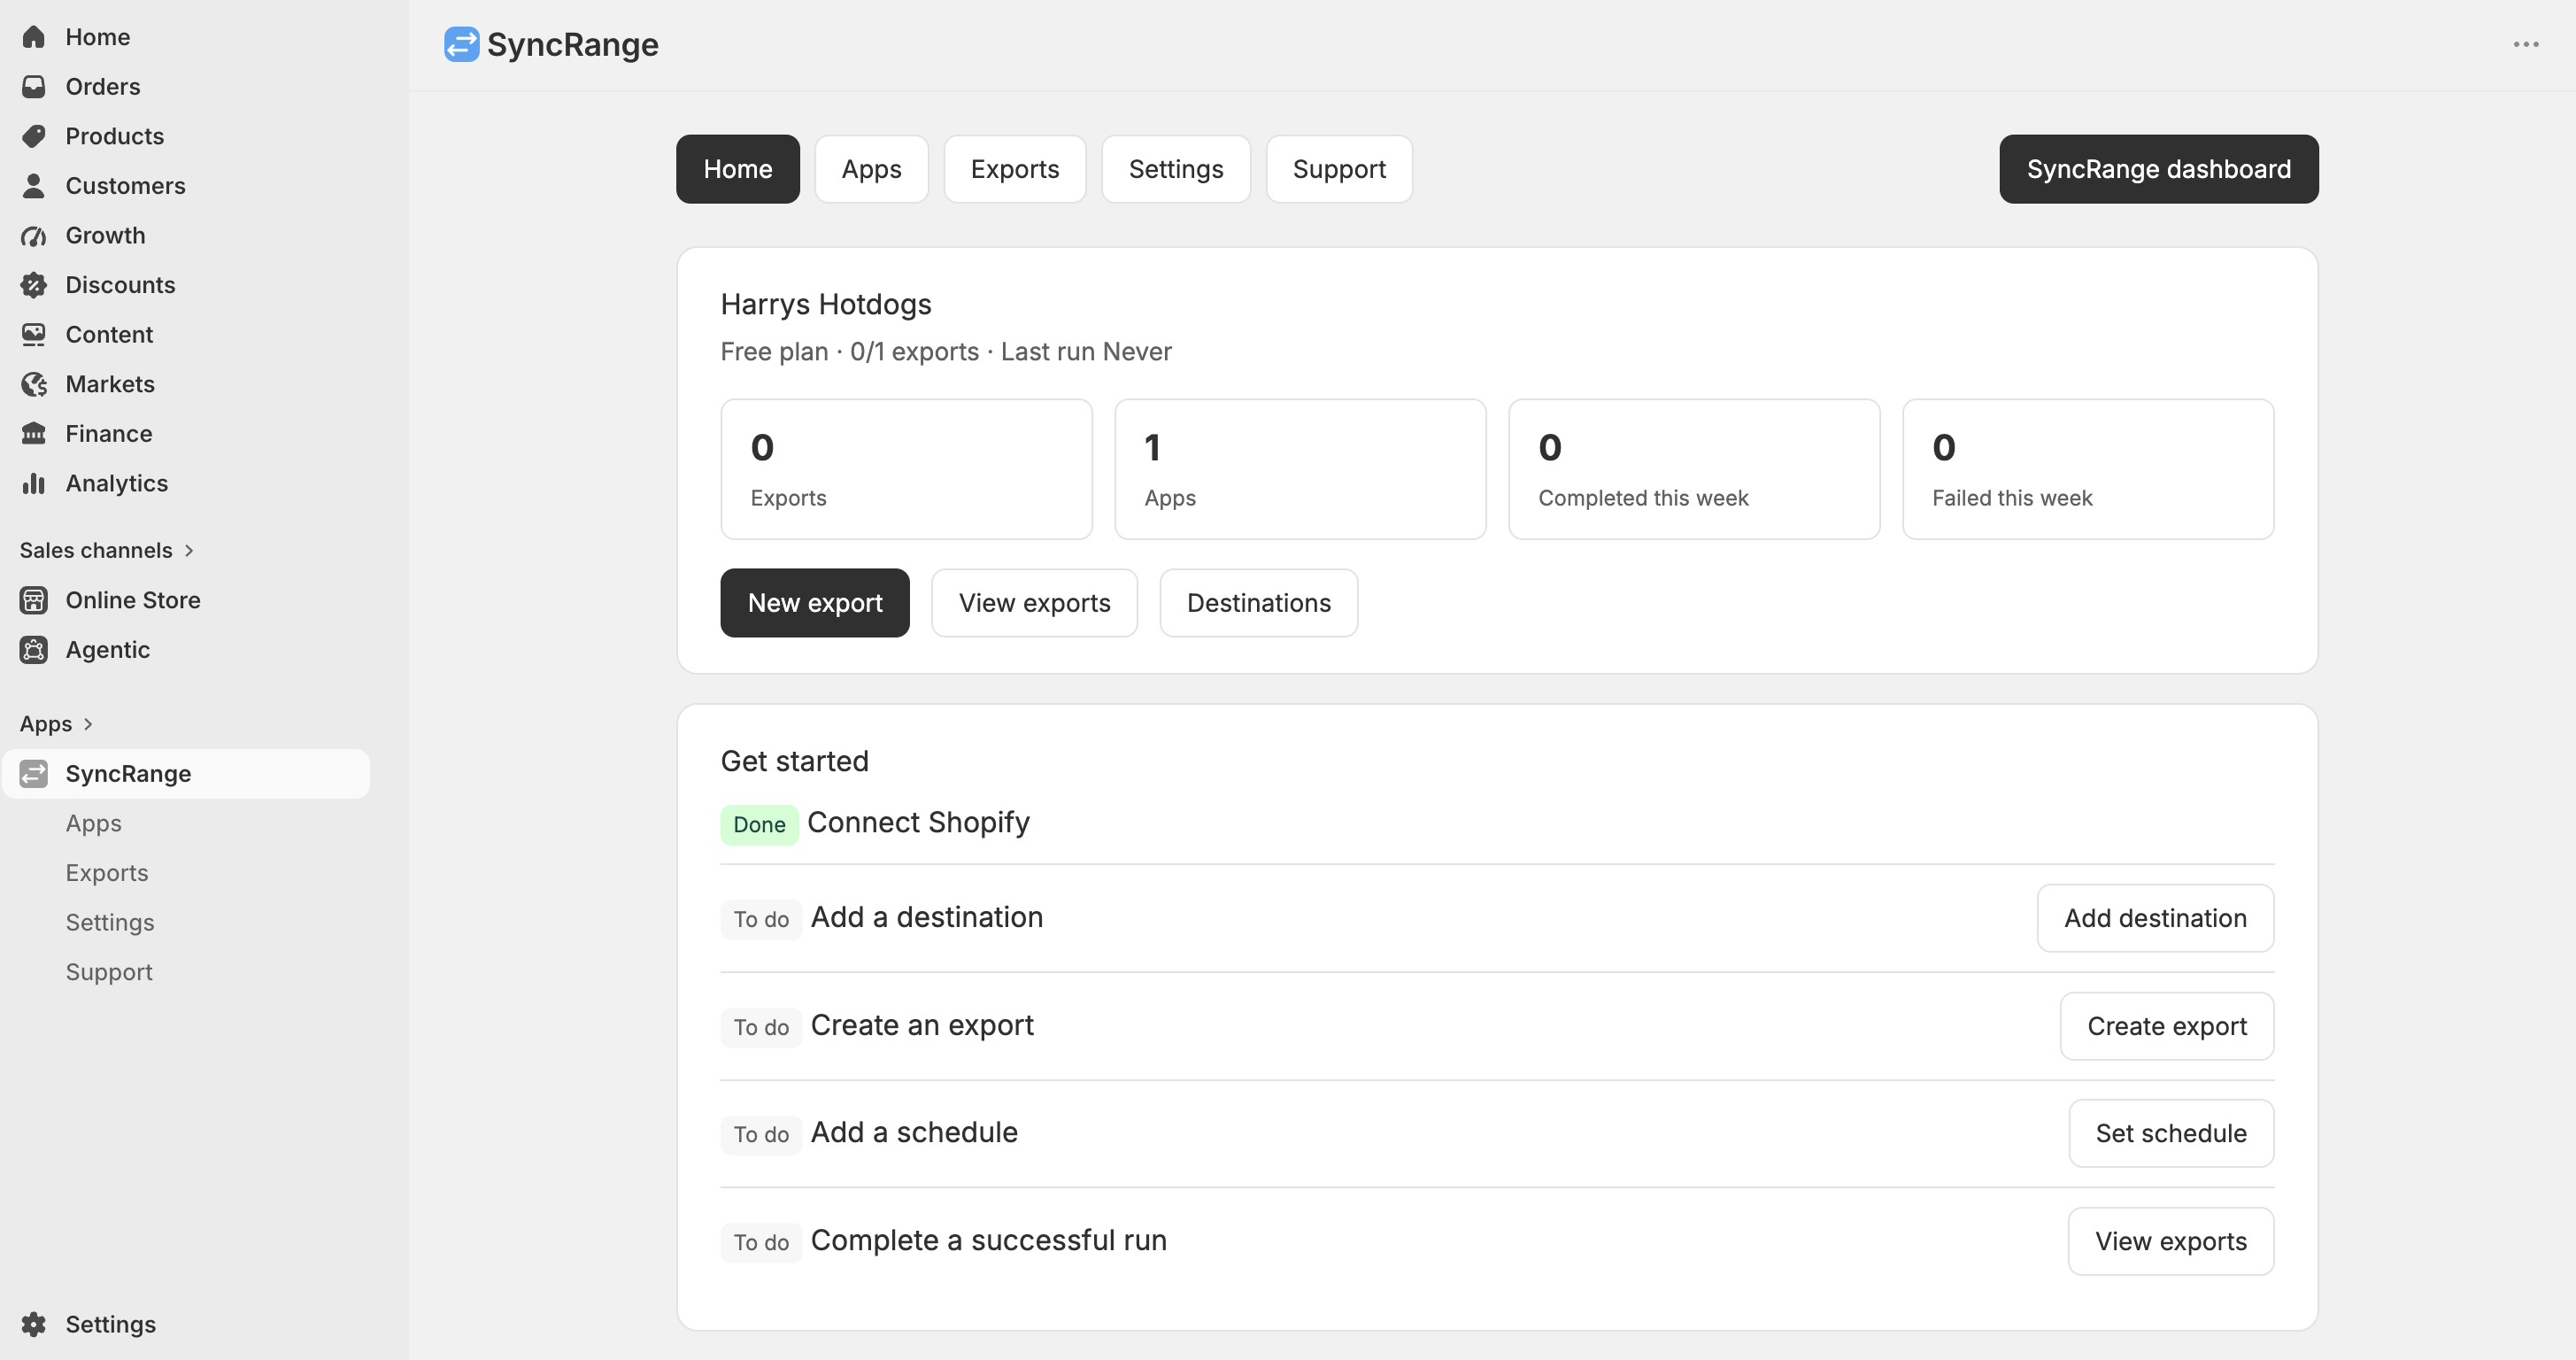Click the New export button

click(x=815, y=603)
